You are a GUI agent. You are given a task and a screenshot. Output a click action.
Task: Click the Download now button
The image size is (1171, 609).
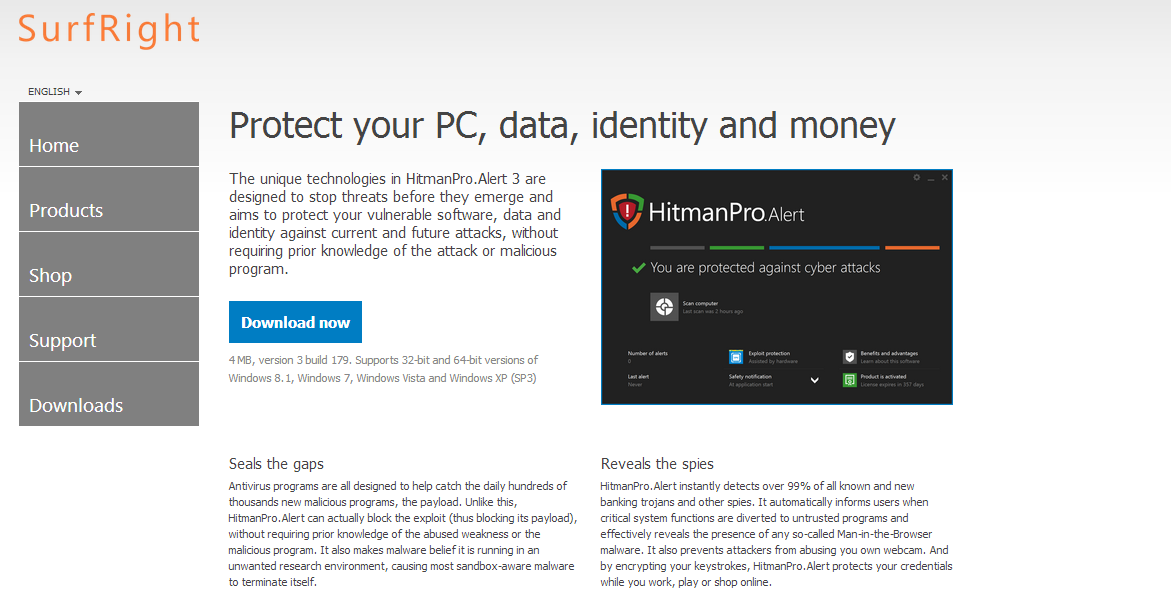(295, 322)
